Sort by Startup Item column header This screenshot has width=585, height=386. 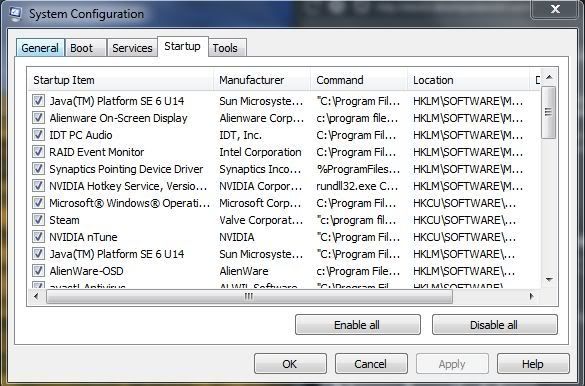pyautogui.click(x=121, y=80)
